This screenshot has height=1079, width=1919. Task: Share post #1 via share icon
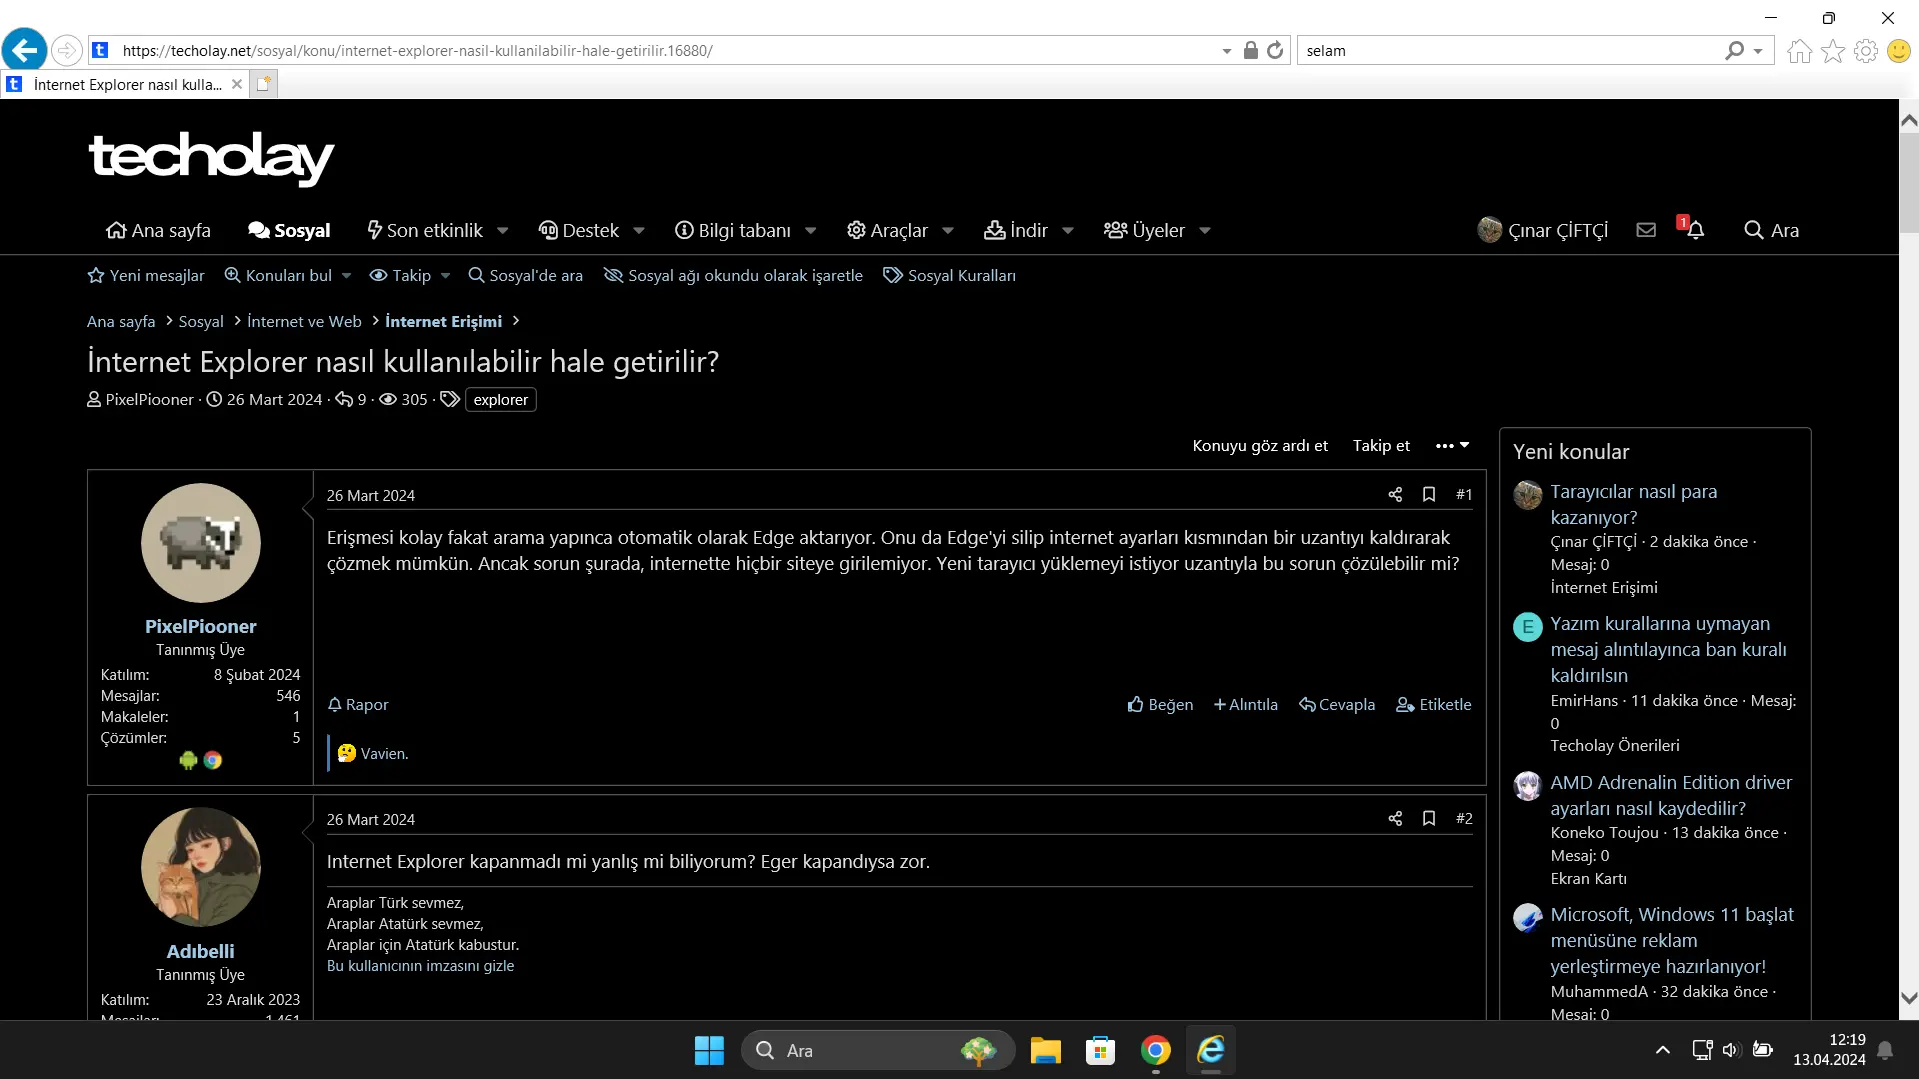[x=1395, y=494]
